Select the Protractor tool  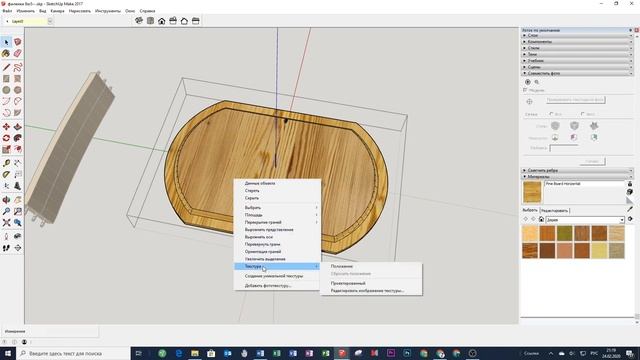[6, 175]
